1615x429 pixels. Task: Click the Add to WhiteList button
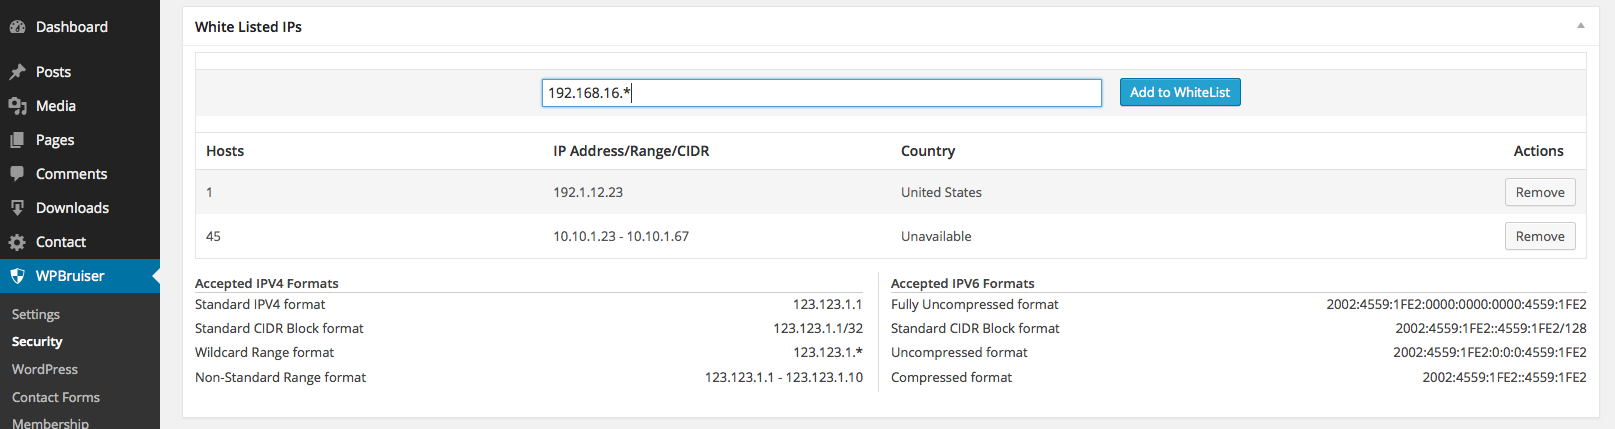point(1180,92)
